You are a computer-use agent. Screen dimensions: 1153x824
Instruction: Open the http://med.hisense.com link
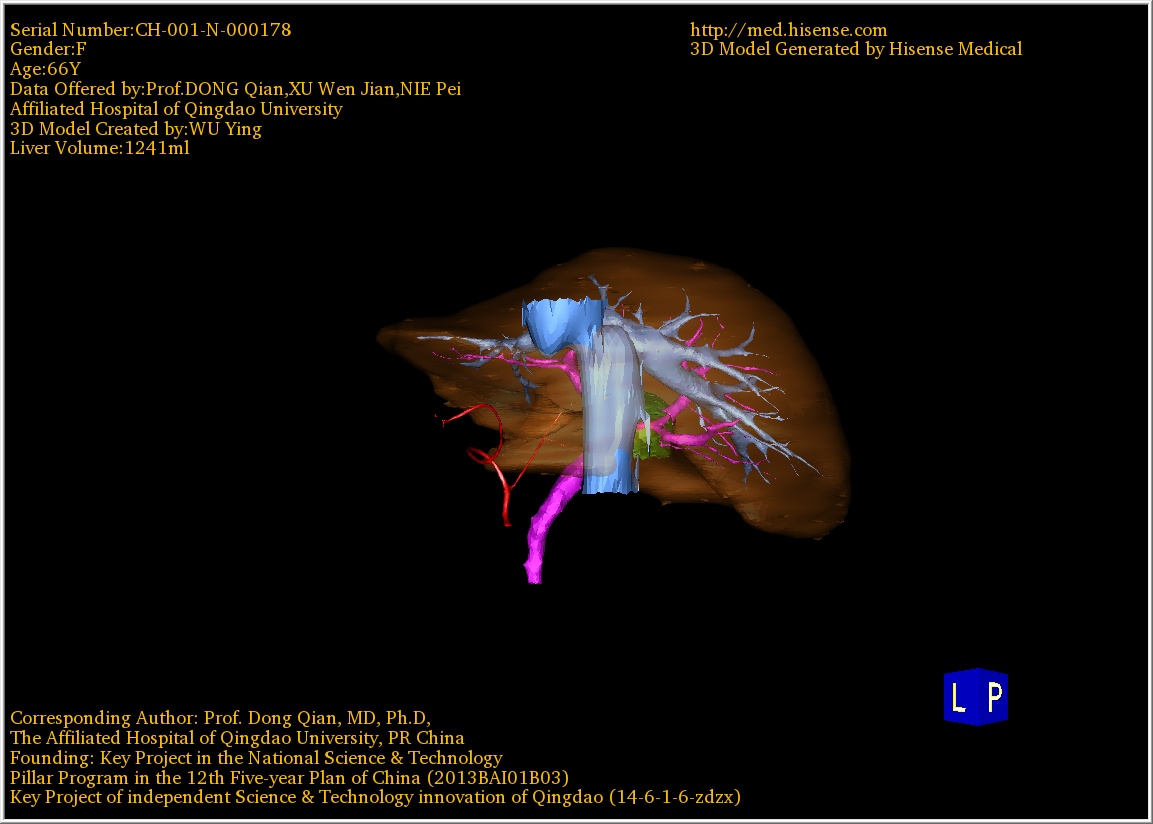[x=788, y=30]
